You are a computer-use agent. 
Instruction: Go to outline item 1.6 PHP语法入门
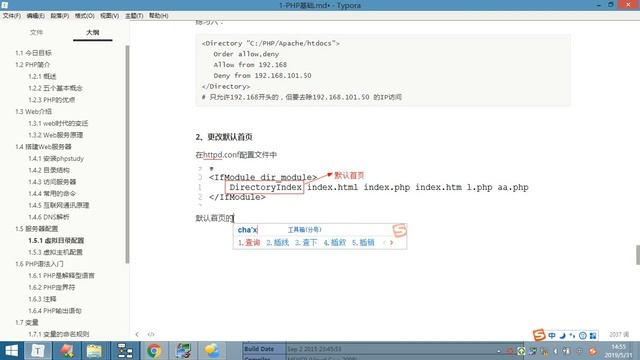click(40, 264)
